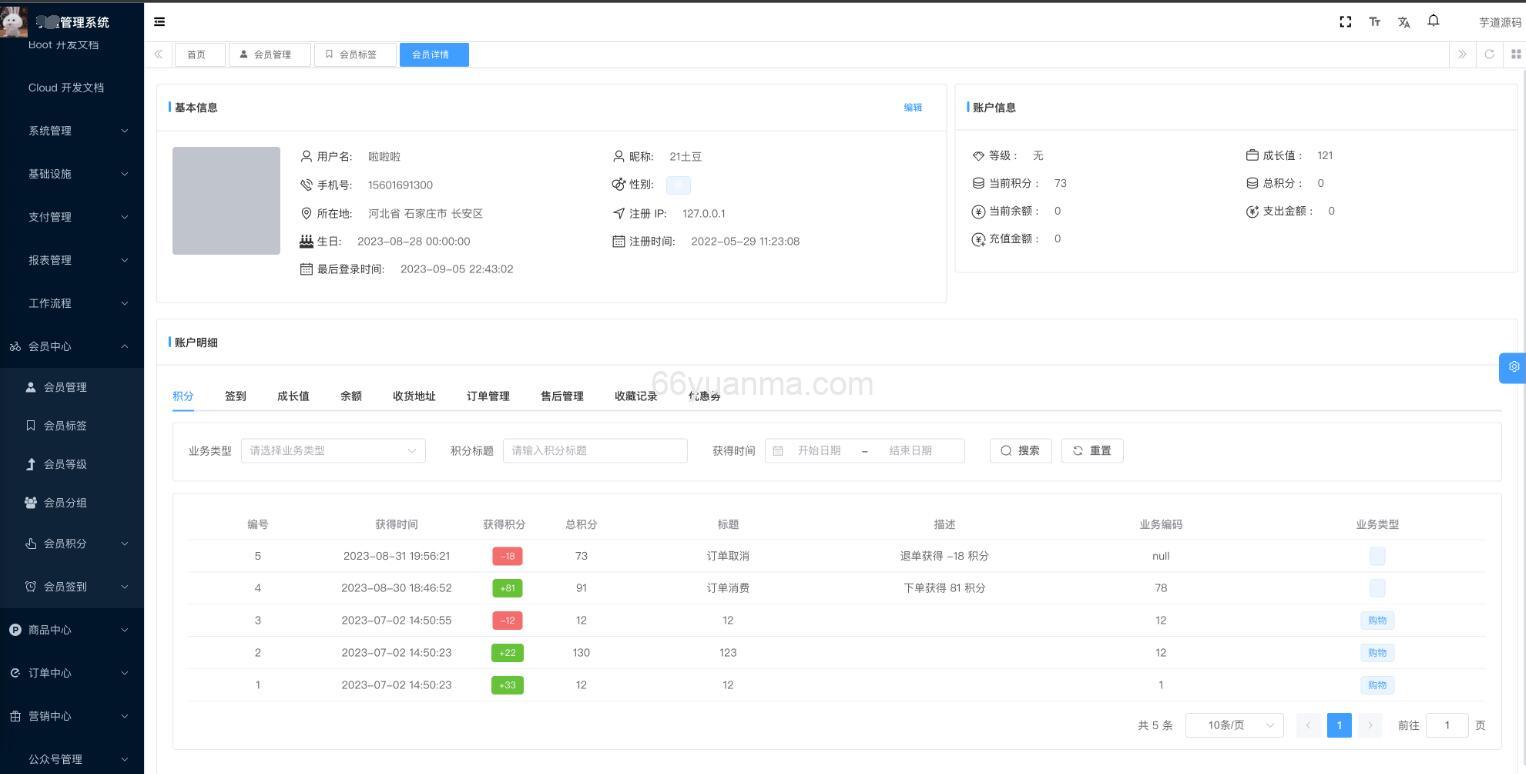Toggle the 性别 switch in basic info
This screenshot has width=1526, height=774.
678,184
